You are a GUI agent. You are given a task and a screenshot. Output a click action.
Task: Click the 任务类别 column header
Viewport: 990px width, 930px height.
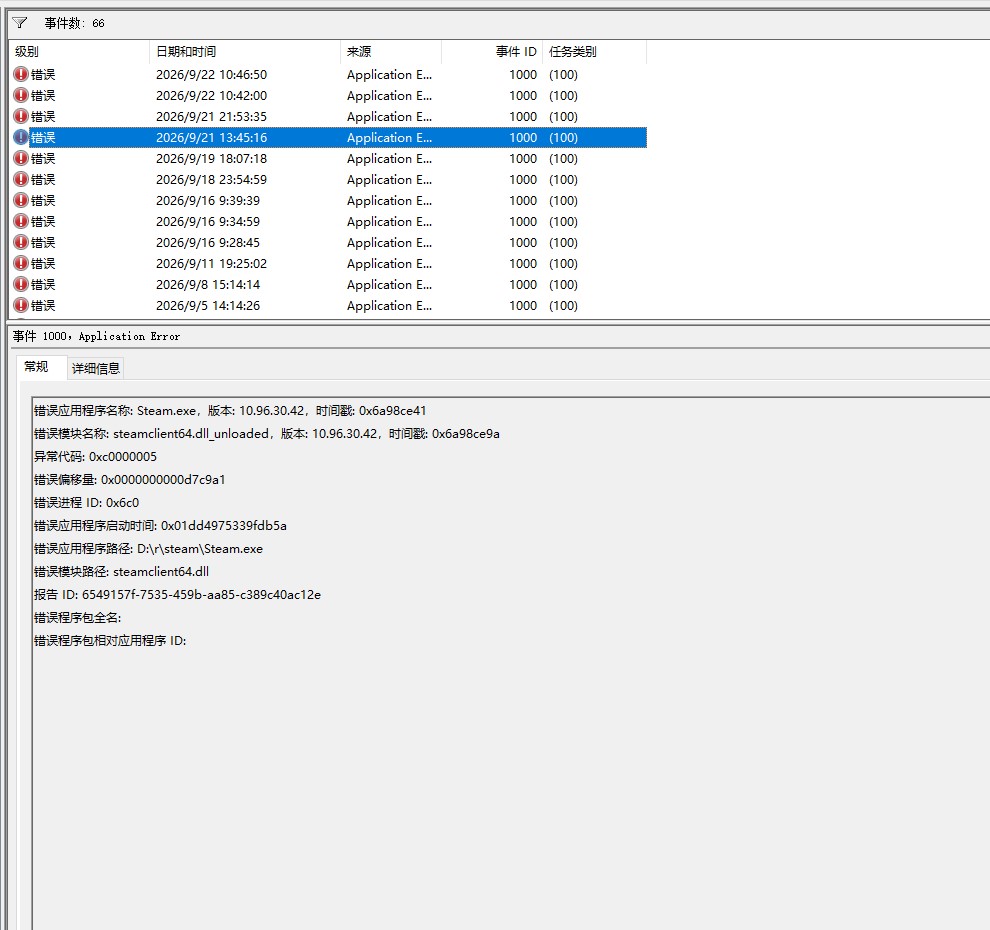[594, 52]
